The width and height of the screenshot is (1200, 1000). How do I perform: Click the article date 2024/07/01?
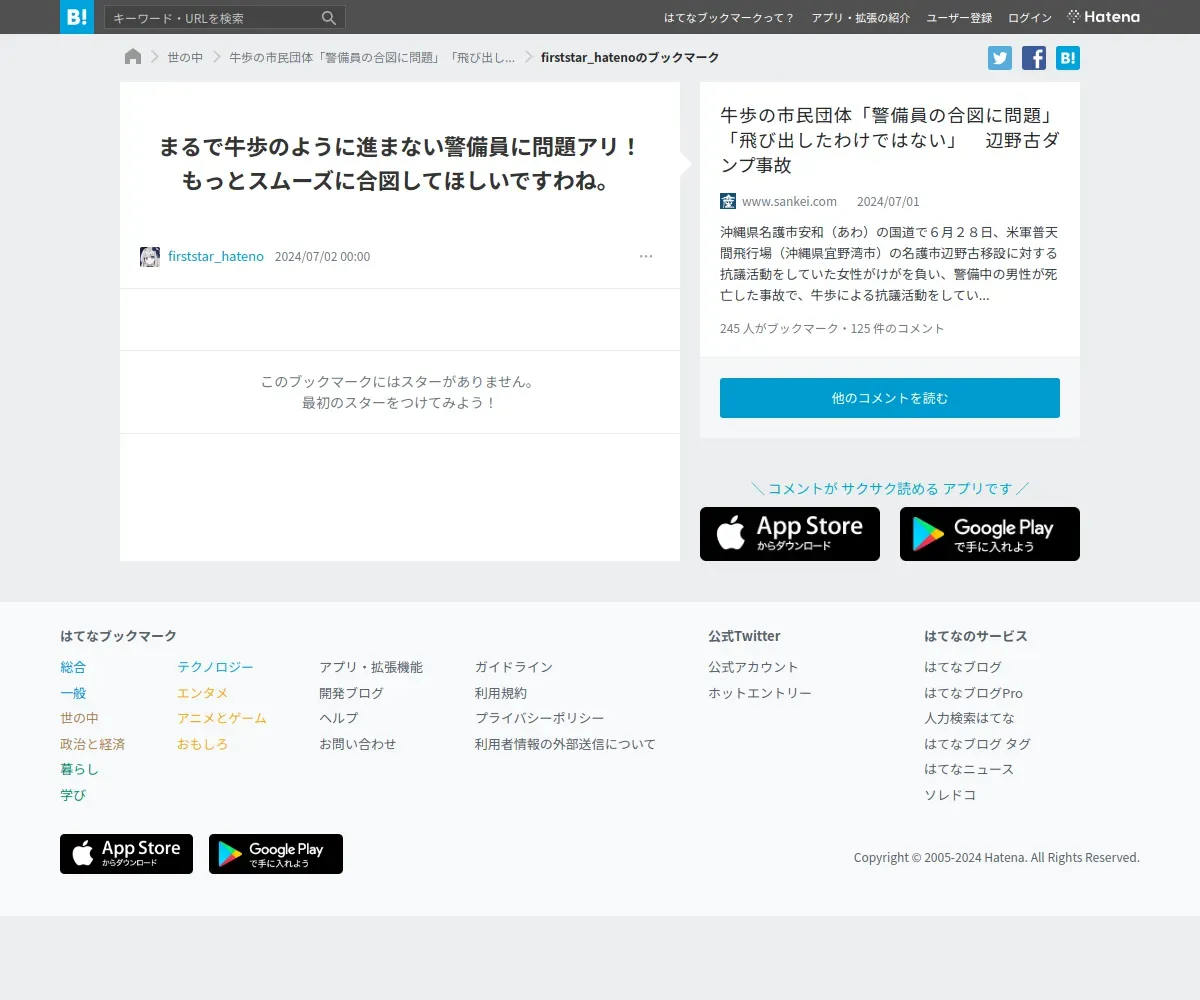point(888,201)
